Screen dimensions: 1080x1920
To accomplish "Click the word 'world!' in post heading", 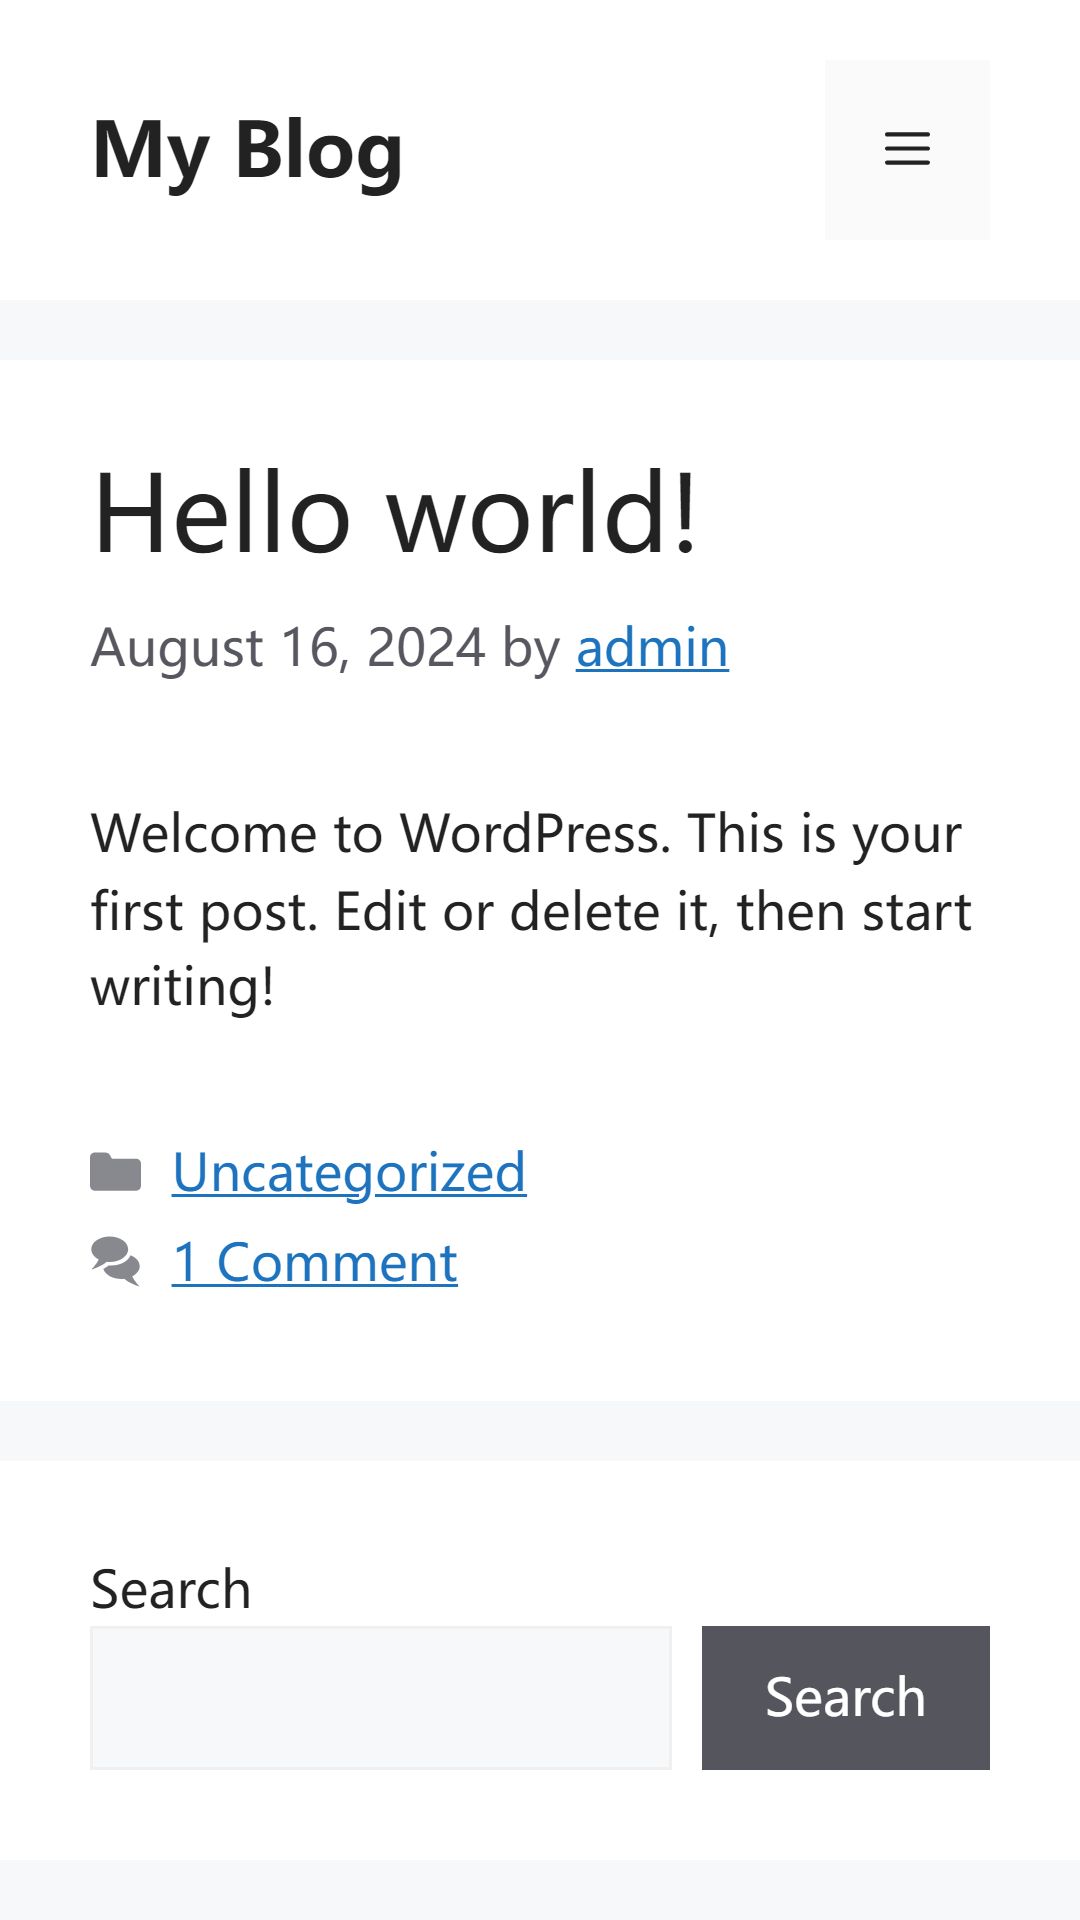I will [543, 513].
